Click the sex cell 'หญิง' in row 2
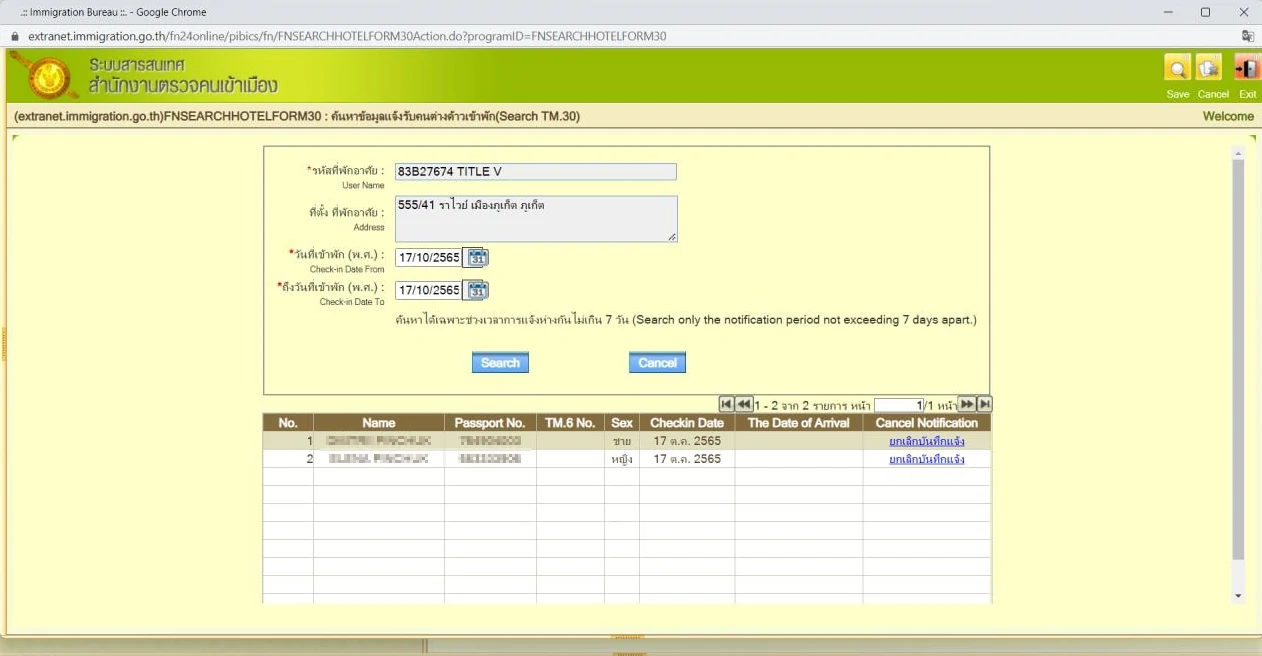This screenshot has height=656, width=1262. pos(622,459)
